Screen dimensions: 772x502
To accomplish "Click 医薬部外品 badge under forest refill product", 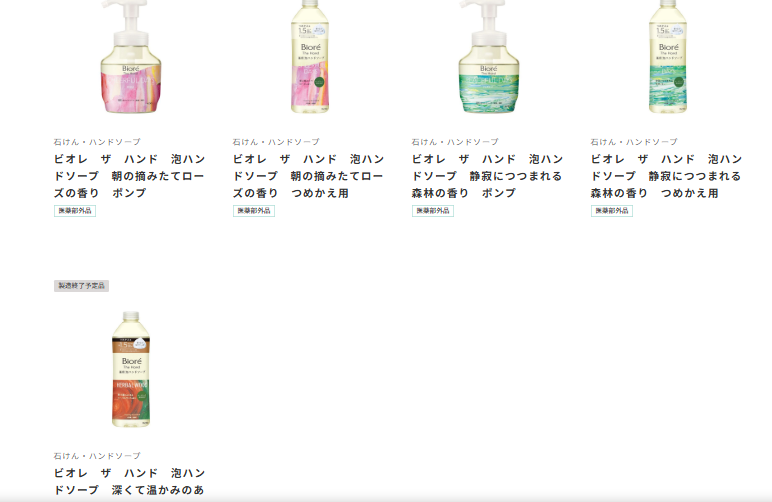I will click(x=612, y=211).
